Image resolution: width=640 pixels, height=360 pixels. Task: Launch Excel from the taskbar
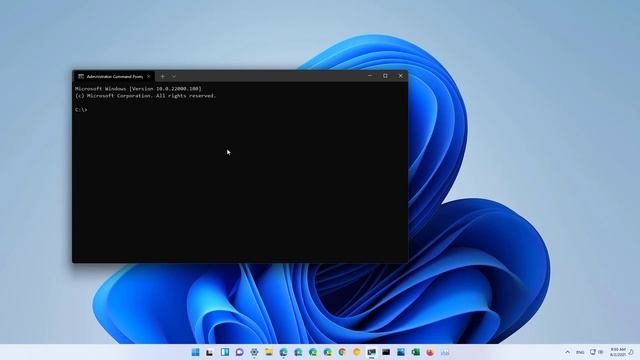(416, 352)
